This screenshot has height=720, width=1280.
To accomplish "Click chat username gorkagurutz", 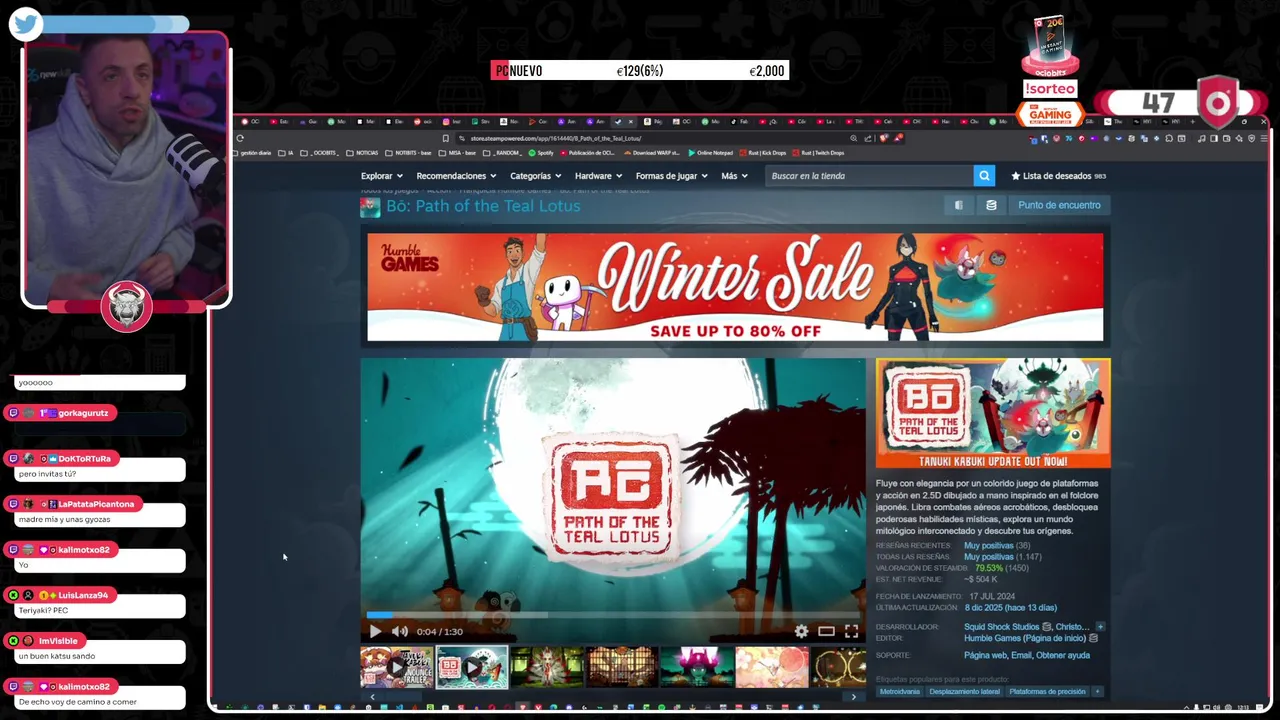I will (83, 413).
